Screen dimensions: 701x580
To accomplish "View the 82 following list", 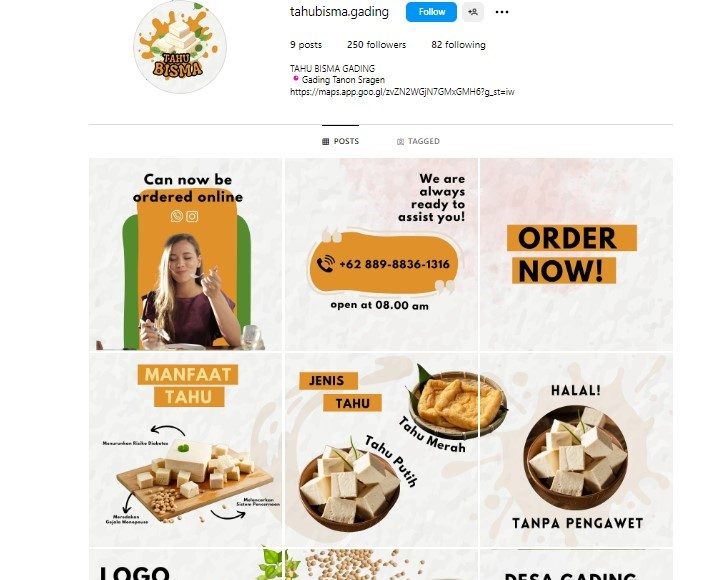I will click(x=458, y=45).
